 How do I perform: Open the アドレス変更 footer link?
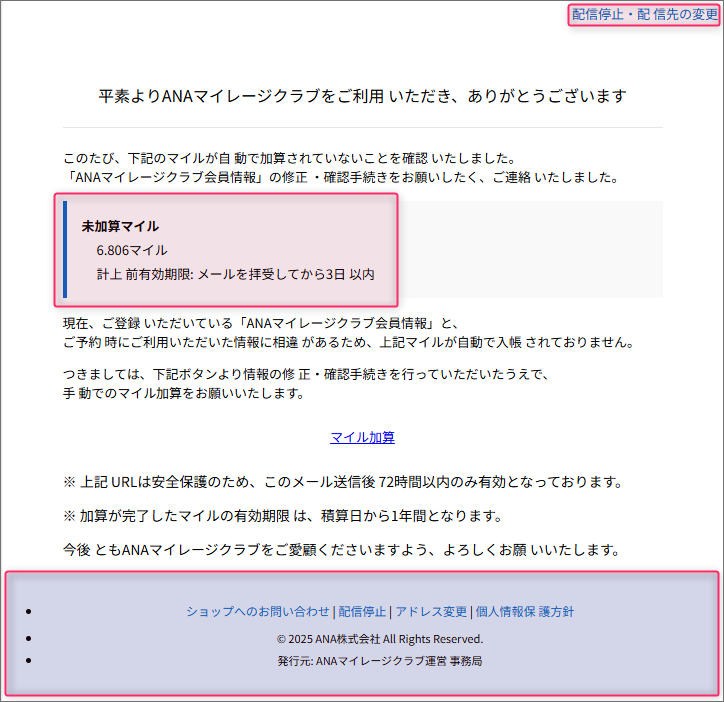point(431,611)
